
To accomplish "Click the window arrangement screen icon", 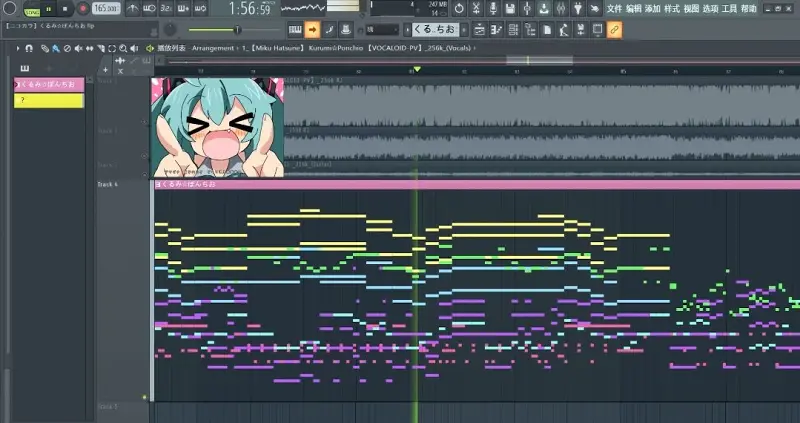I will pyautogui.click(x=597, y=30).
